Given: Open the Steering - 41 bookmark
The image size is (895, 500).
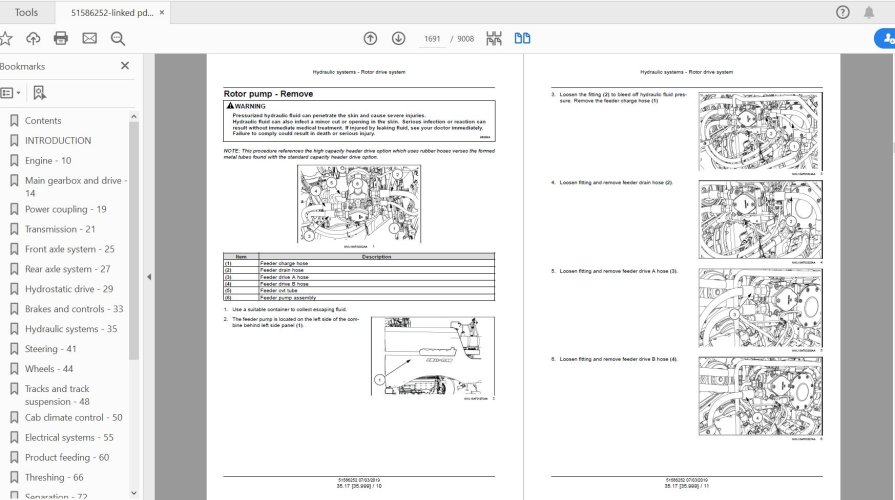Looking at the screenshot, I should (50, 349).
